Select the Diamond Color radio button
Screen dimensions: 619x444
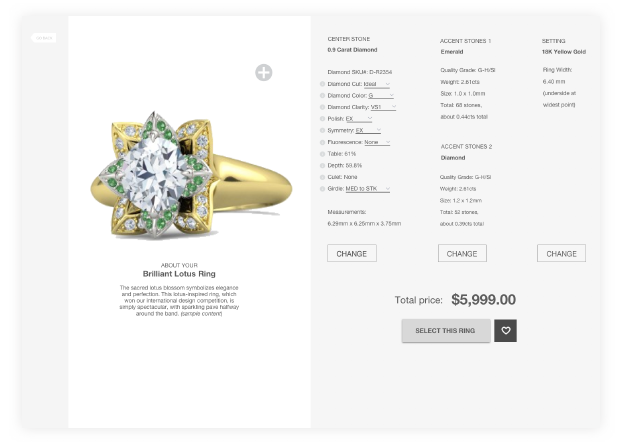[322, 96]
